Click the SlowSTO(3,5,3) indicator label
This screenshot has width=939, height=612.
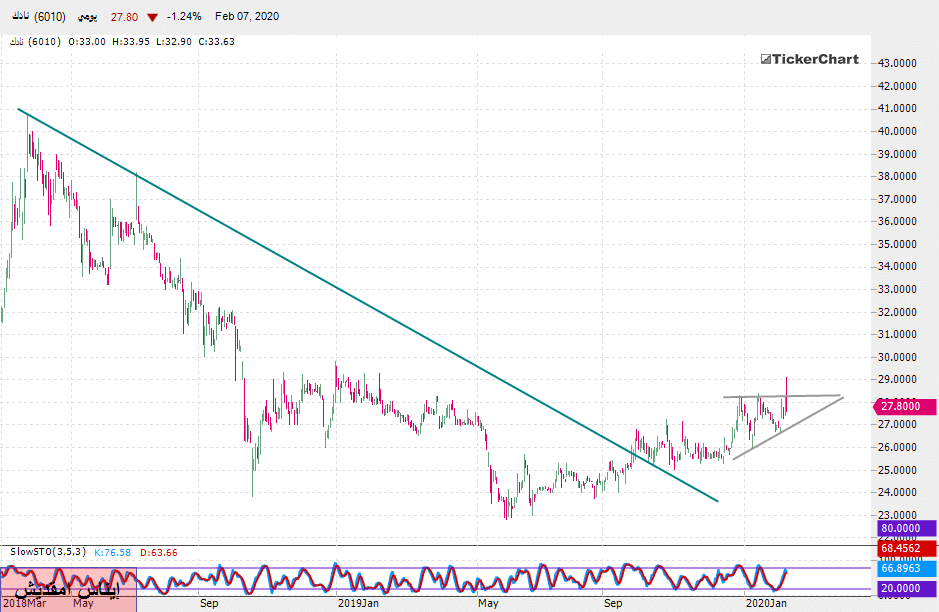point(47,551)
